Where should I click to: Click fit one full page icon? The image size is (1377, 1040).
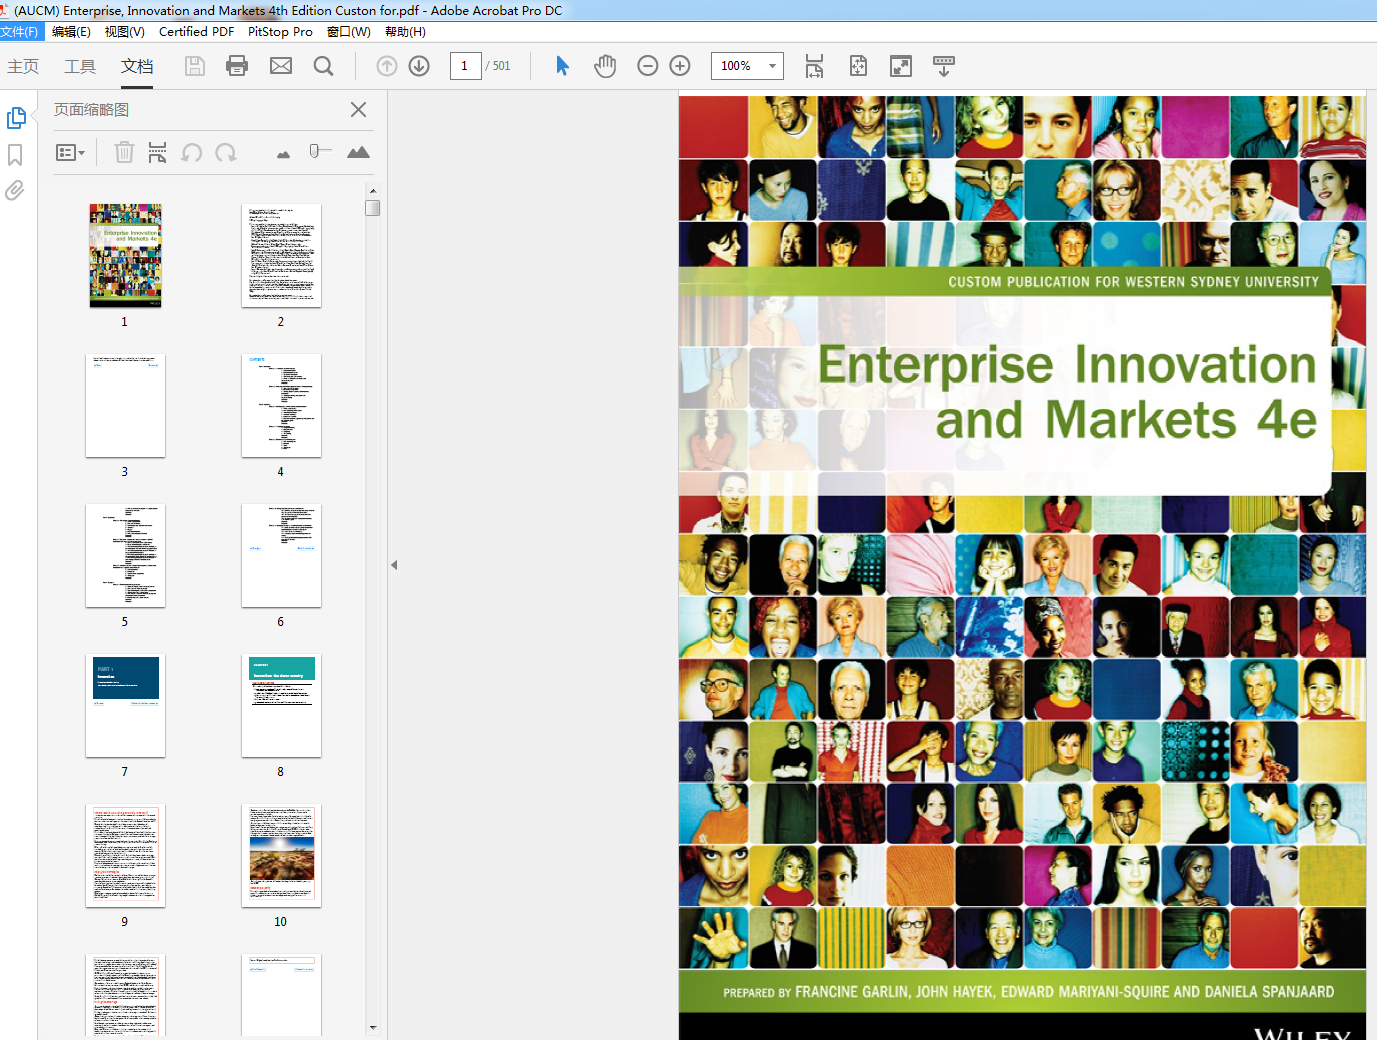tap(858, 66)
